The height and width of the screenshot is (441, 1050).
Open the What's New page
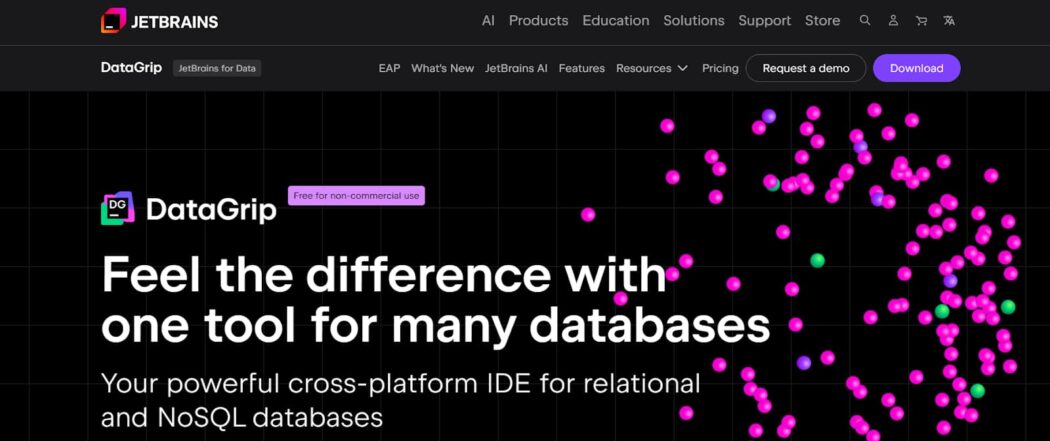coord(443,68)
